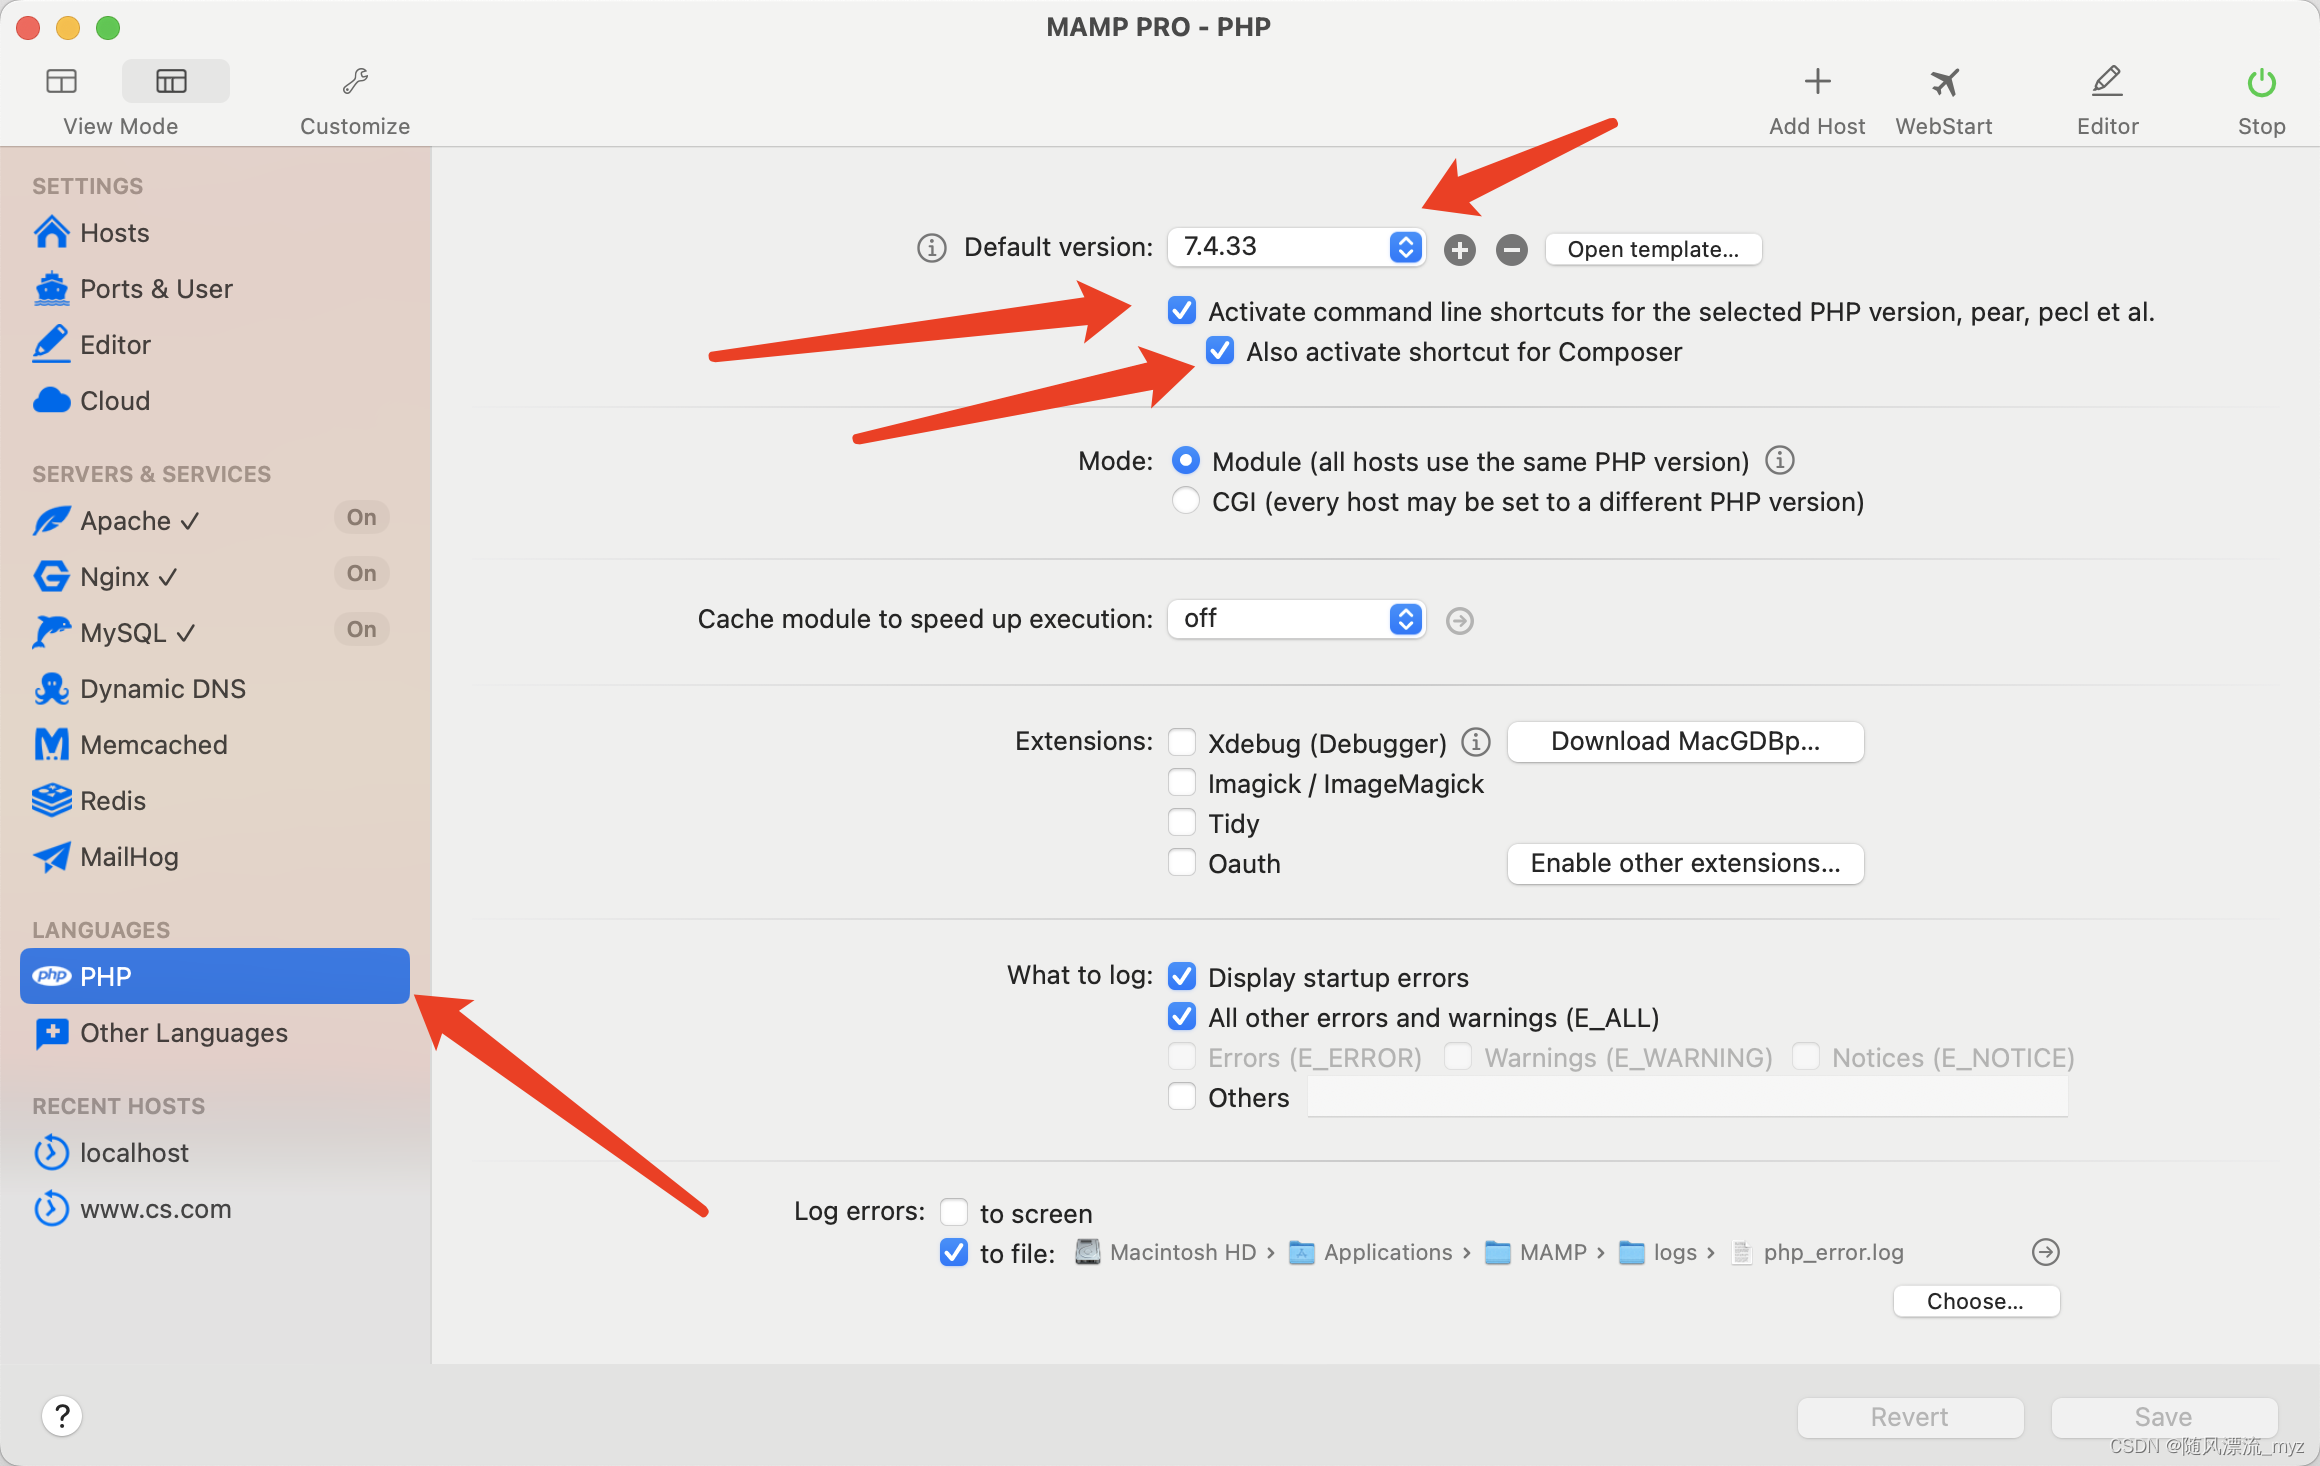
Task: Select MySQL in the sidebar
Action: [x=124, y=633]
